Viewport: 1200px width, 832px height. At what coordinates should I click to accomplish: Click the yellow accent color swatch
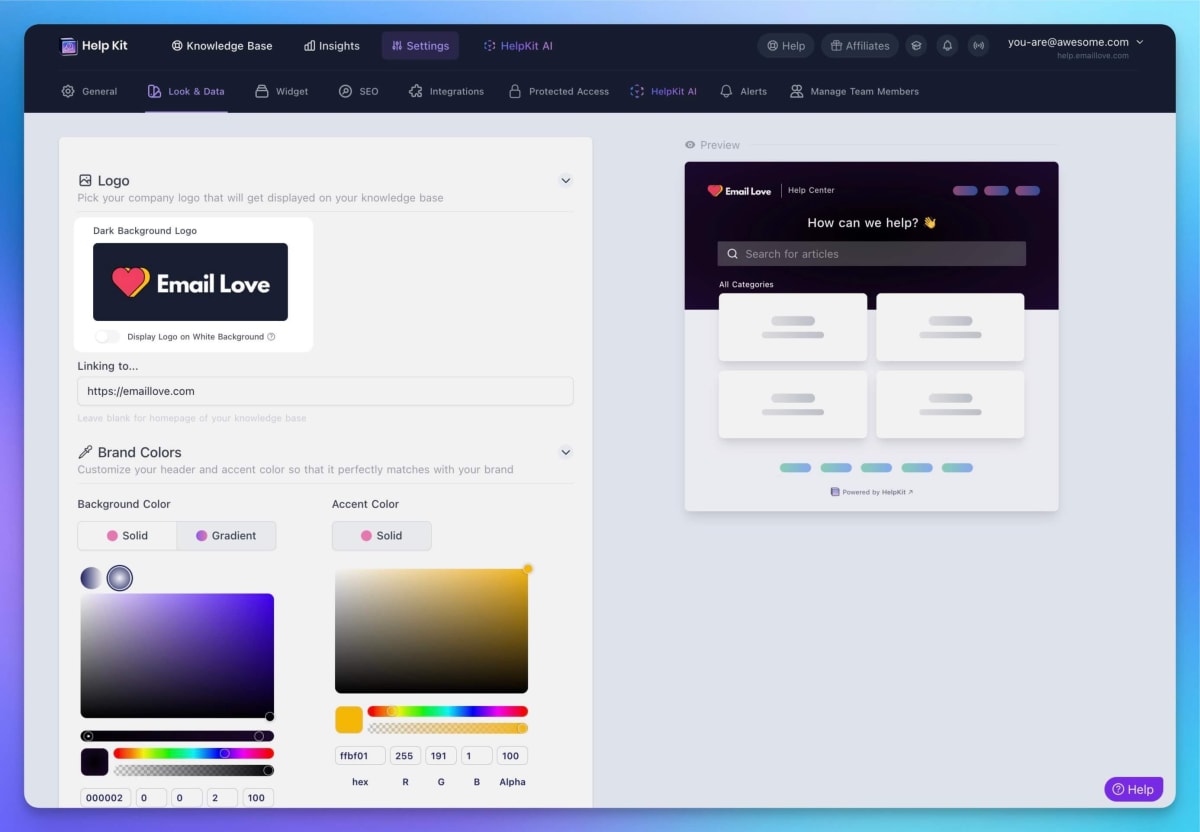coord(349,719)
